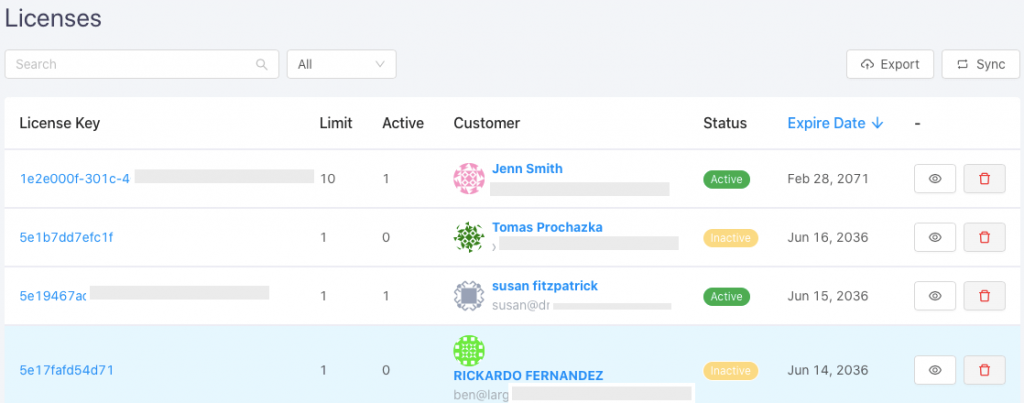The image size is (1024, 403).
Task: Delete susan fitzpatrick's license
Action: pyautogui.click(x=984, y=296)
